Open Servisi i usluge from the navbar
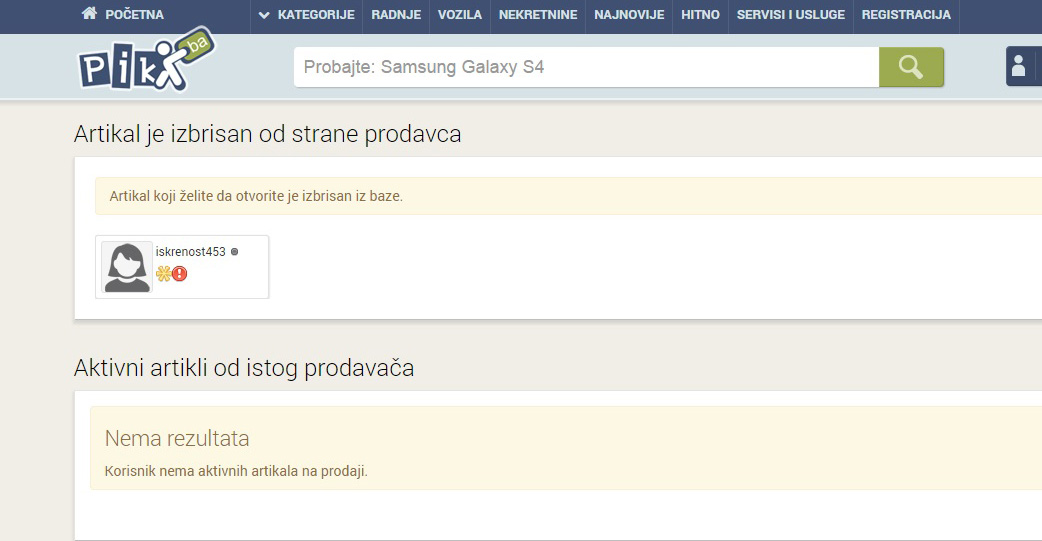 click(x=790, y=15)
